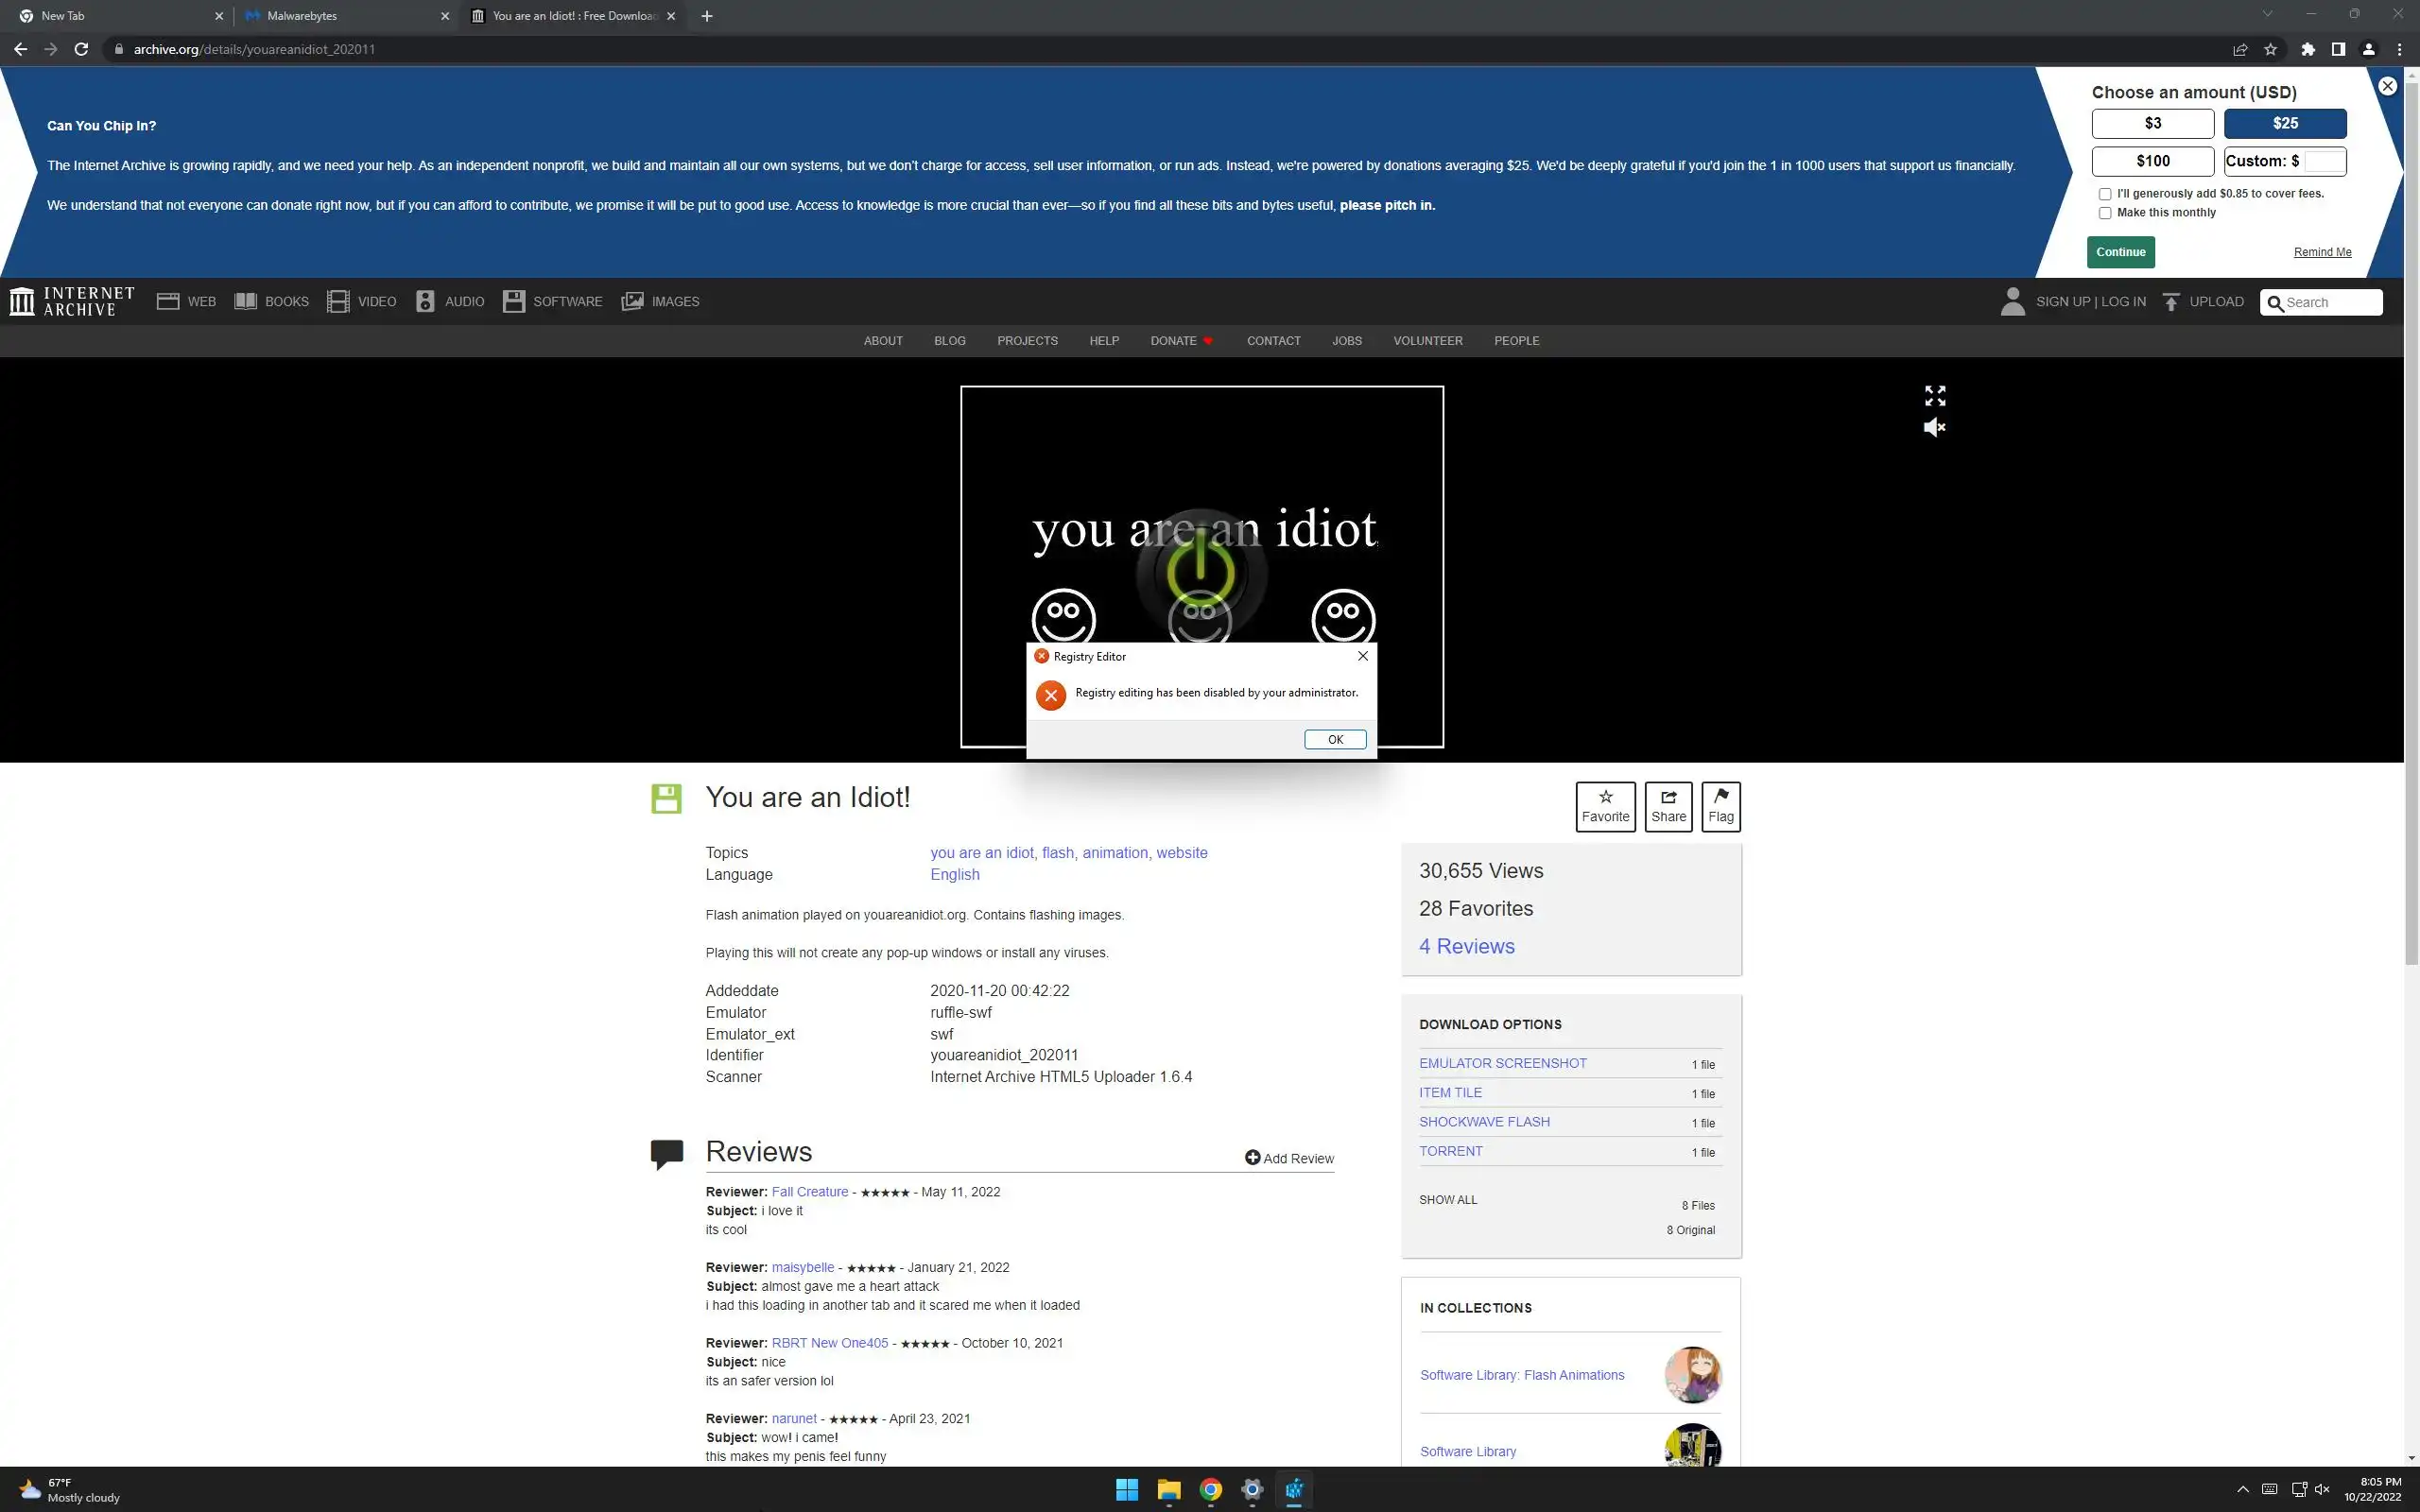Click the fullscreen icon beside the emulator
Image resolution: width=2420 pixels, height=1512 pixels.
pos(1935,396)
